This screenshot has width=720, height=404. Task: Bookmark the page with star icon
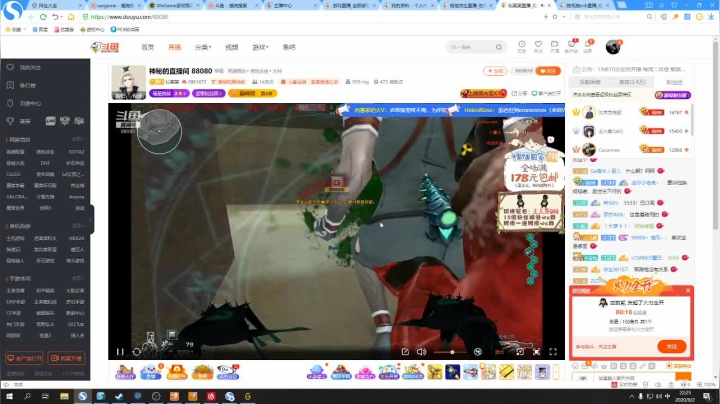(x=555, y=17)
